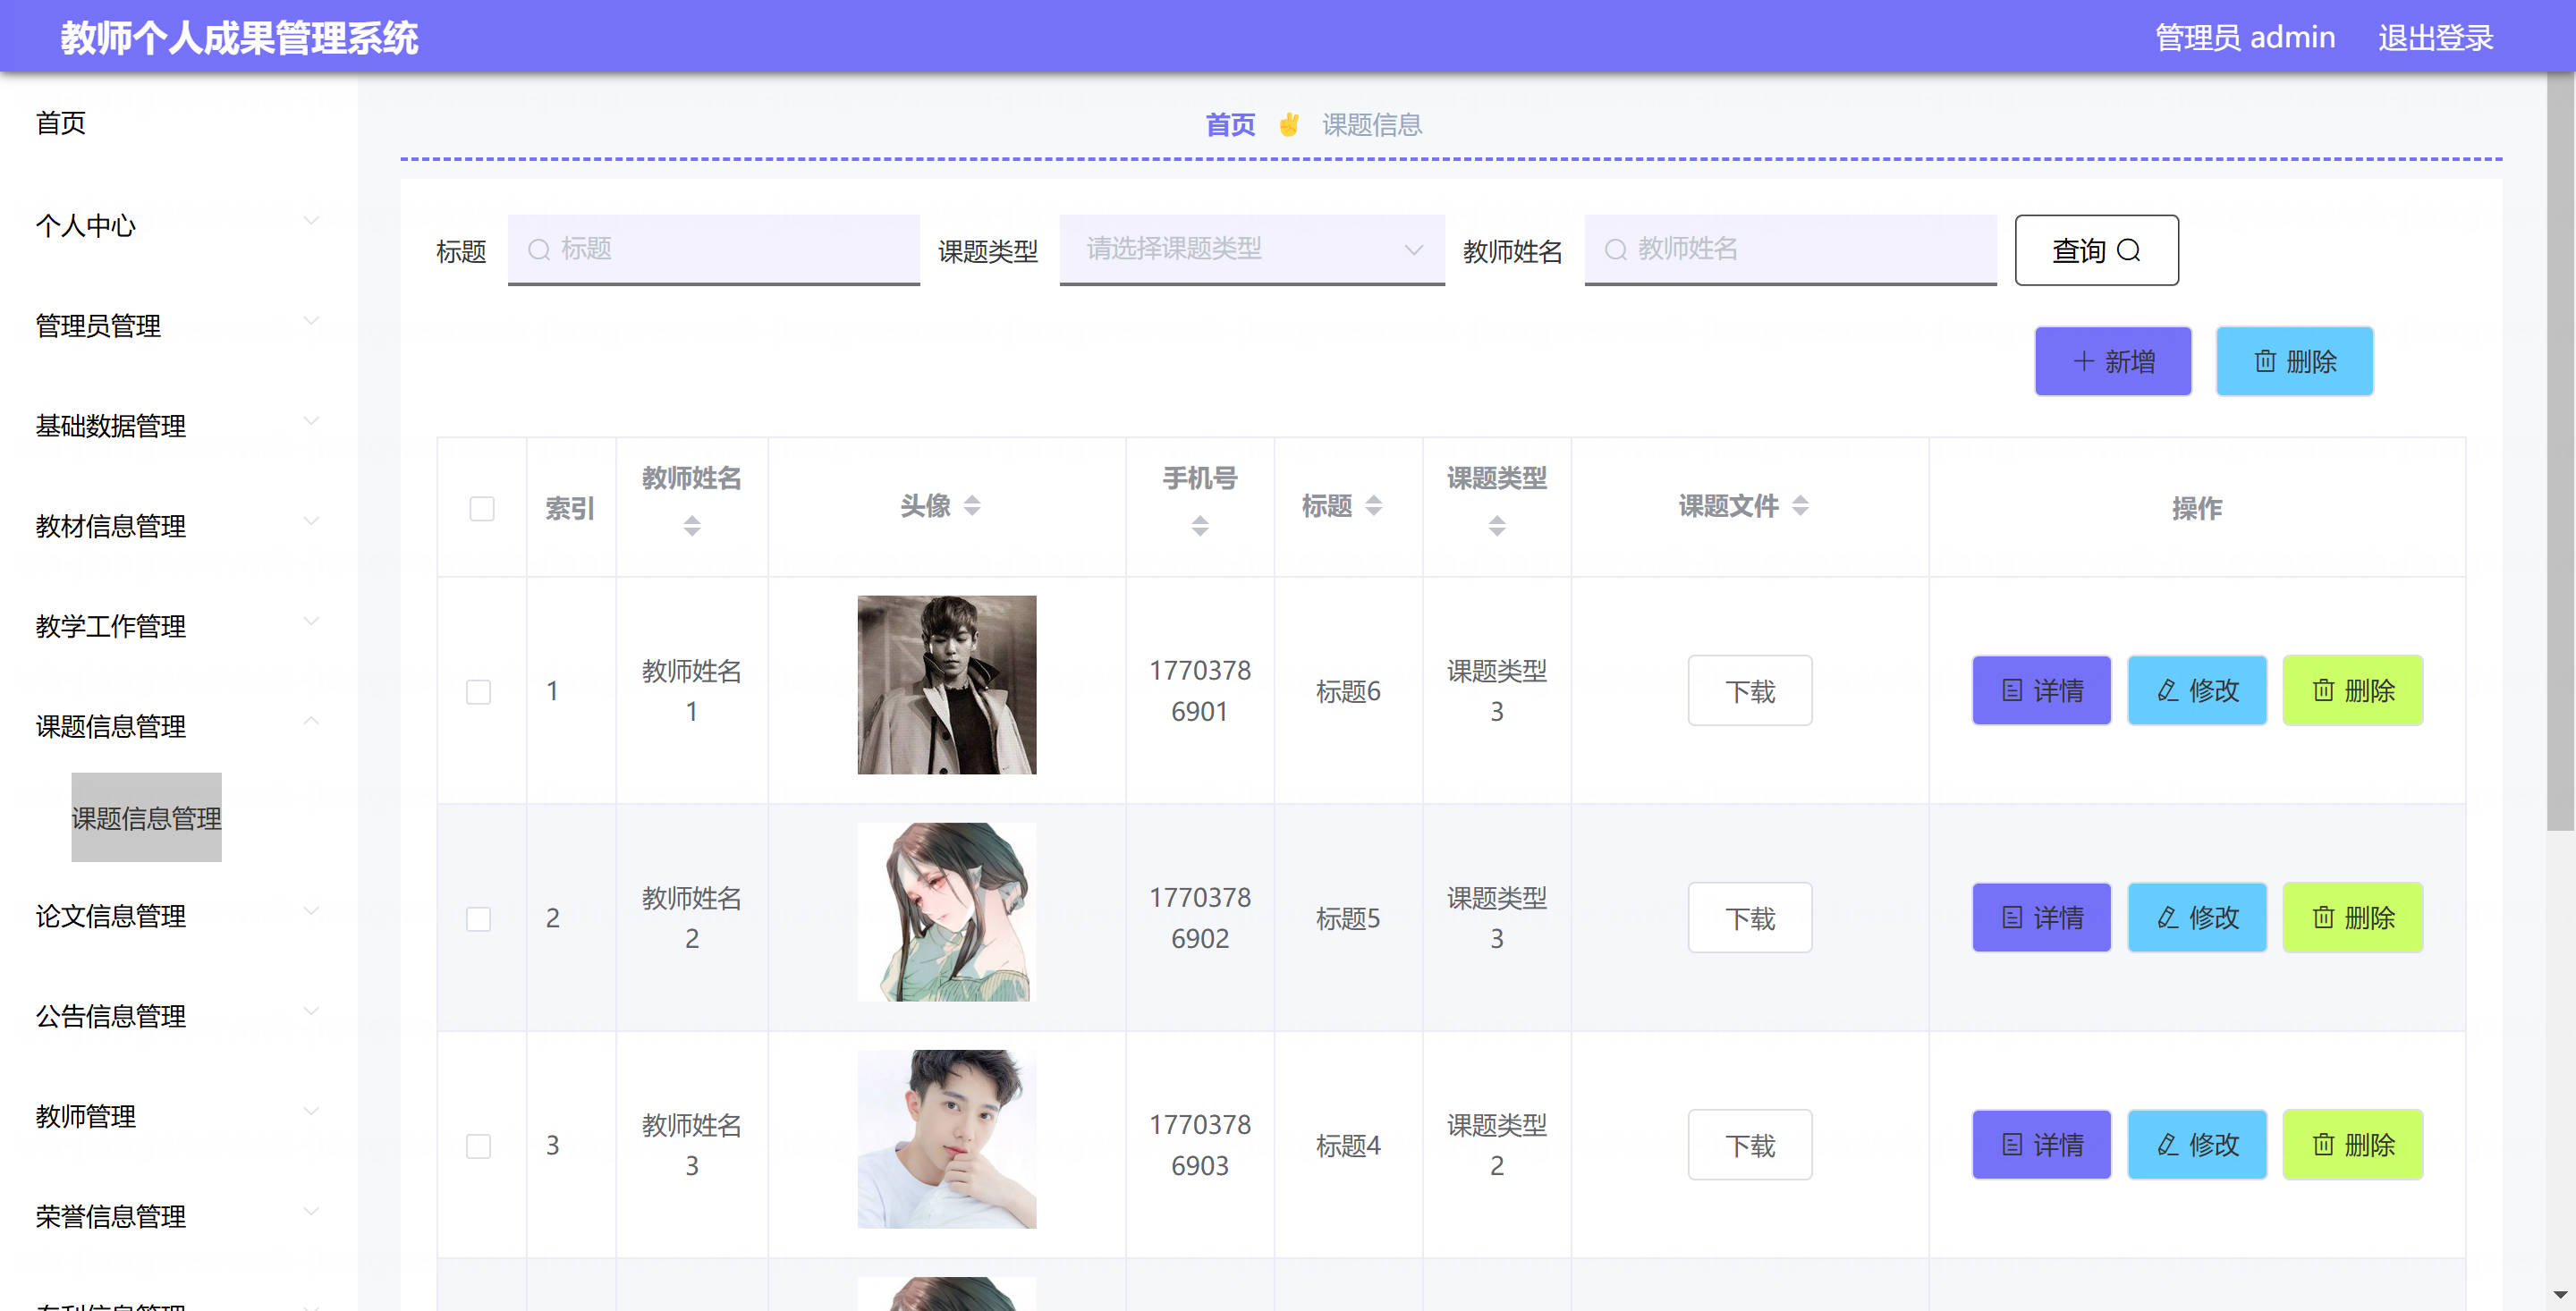The image size is (2576, 1311).
Task: Click the peace-hand icon in the breadcrumb
Action: [1289, 125]
